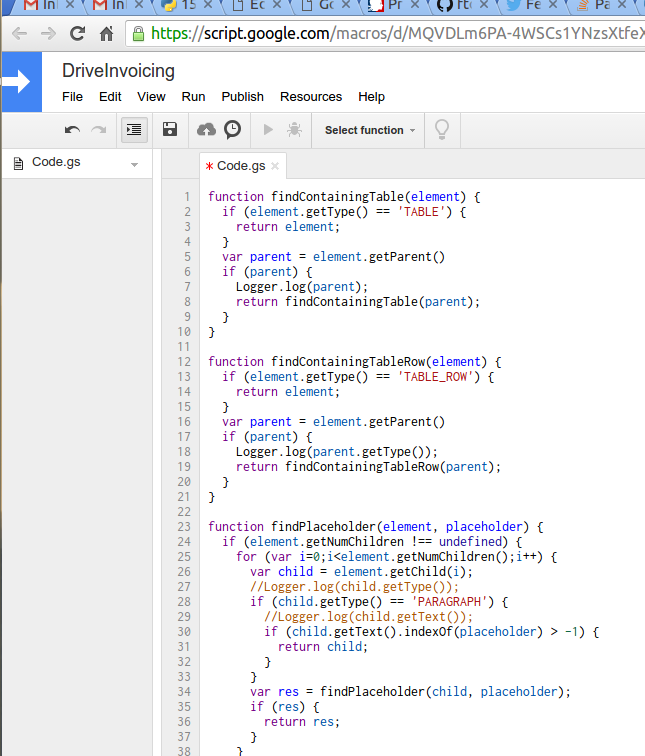This screenshot has height=756, width=645.
Task: Save the script with the floppy disk icon
Action: click(x=170, y=129)
